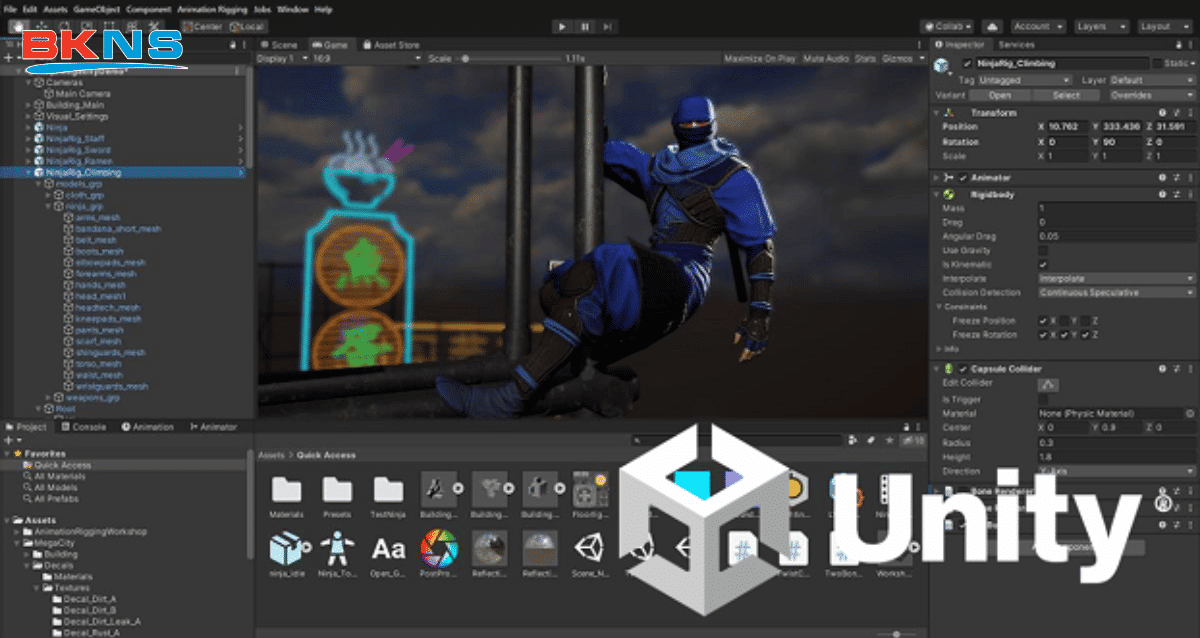1200x638 pixels.
Task: Click the Edit Collider button icon
Action: [x=1049, y=385]
